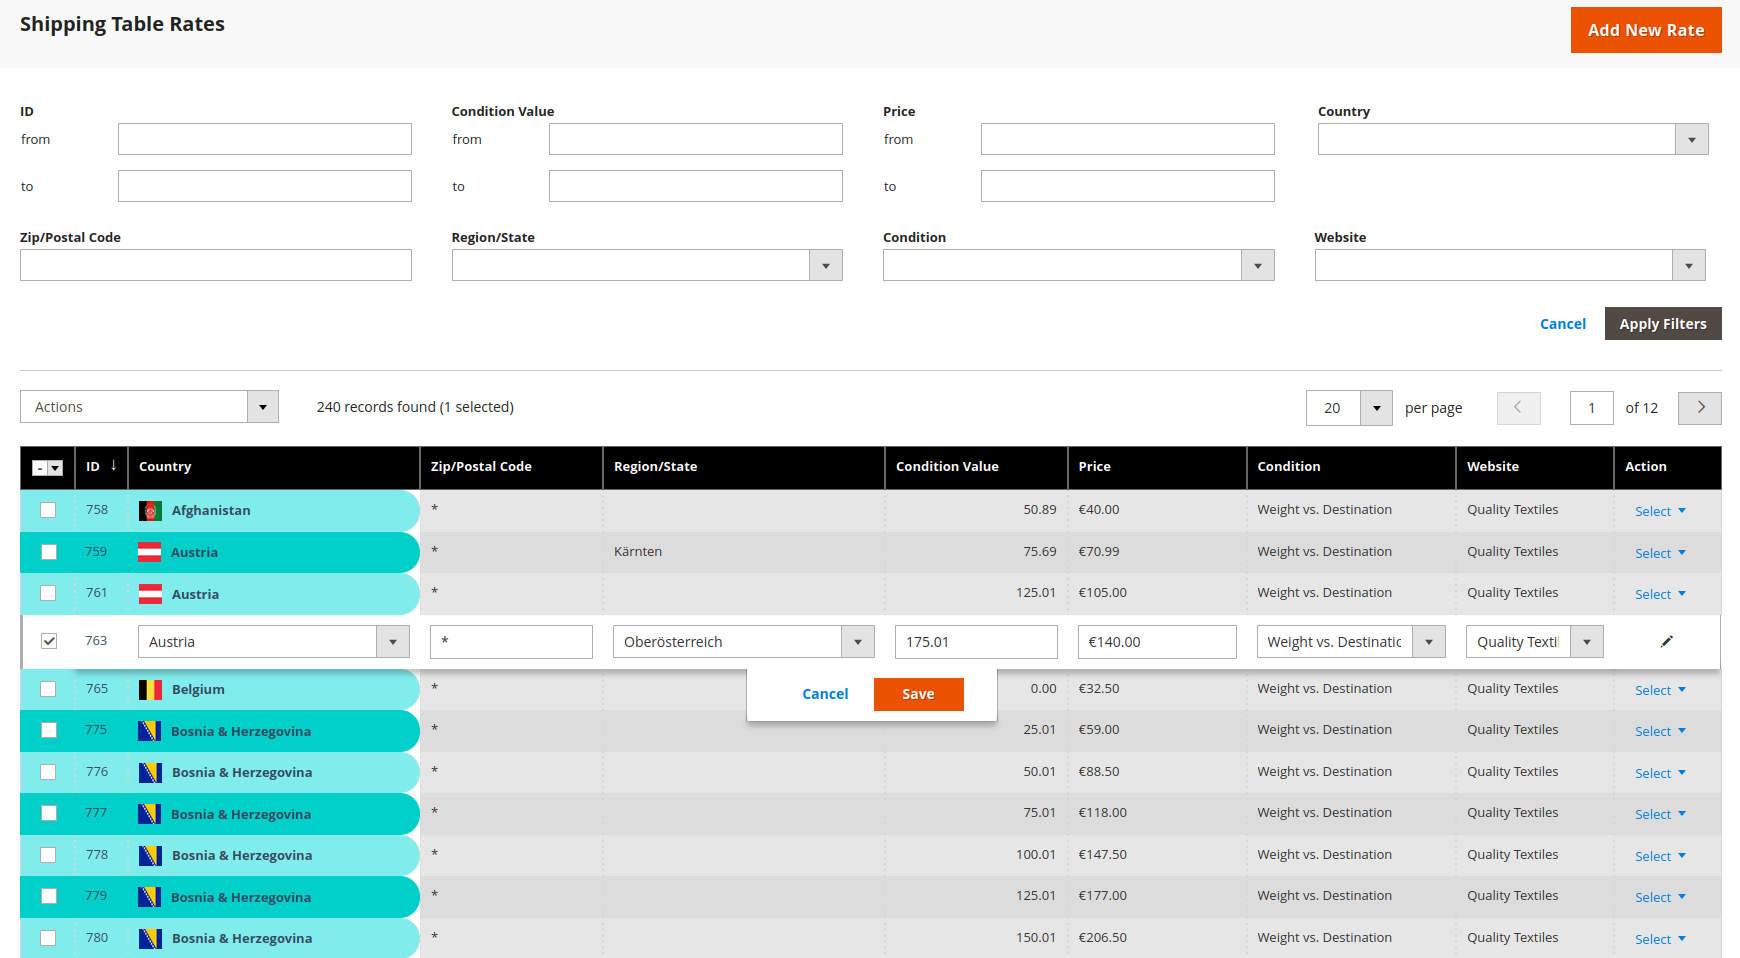Click the Afghanistan flag icon
The width and height of the screenshot is (1740, 958).
coord(150,511)
